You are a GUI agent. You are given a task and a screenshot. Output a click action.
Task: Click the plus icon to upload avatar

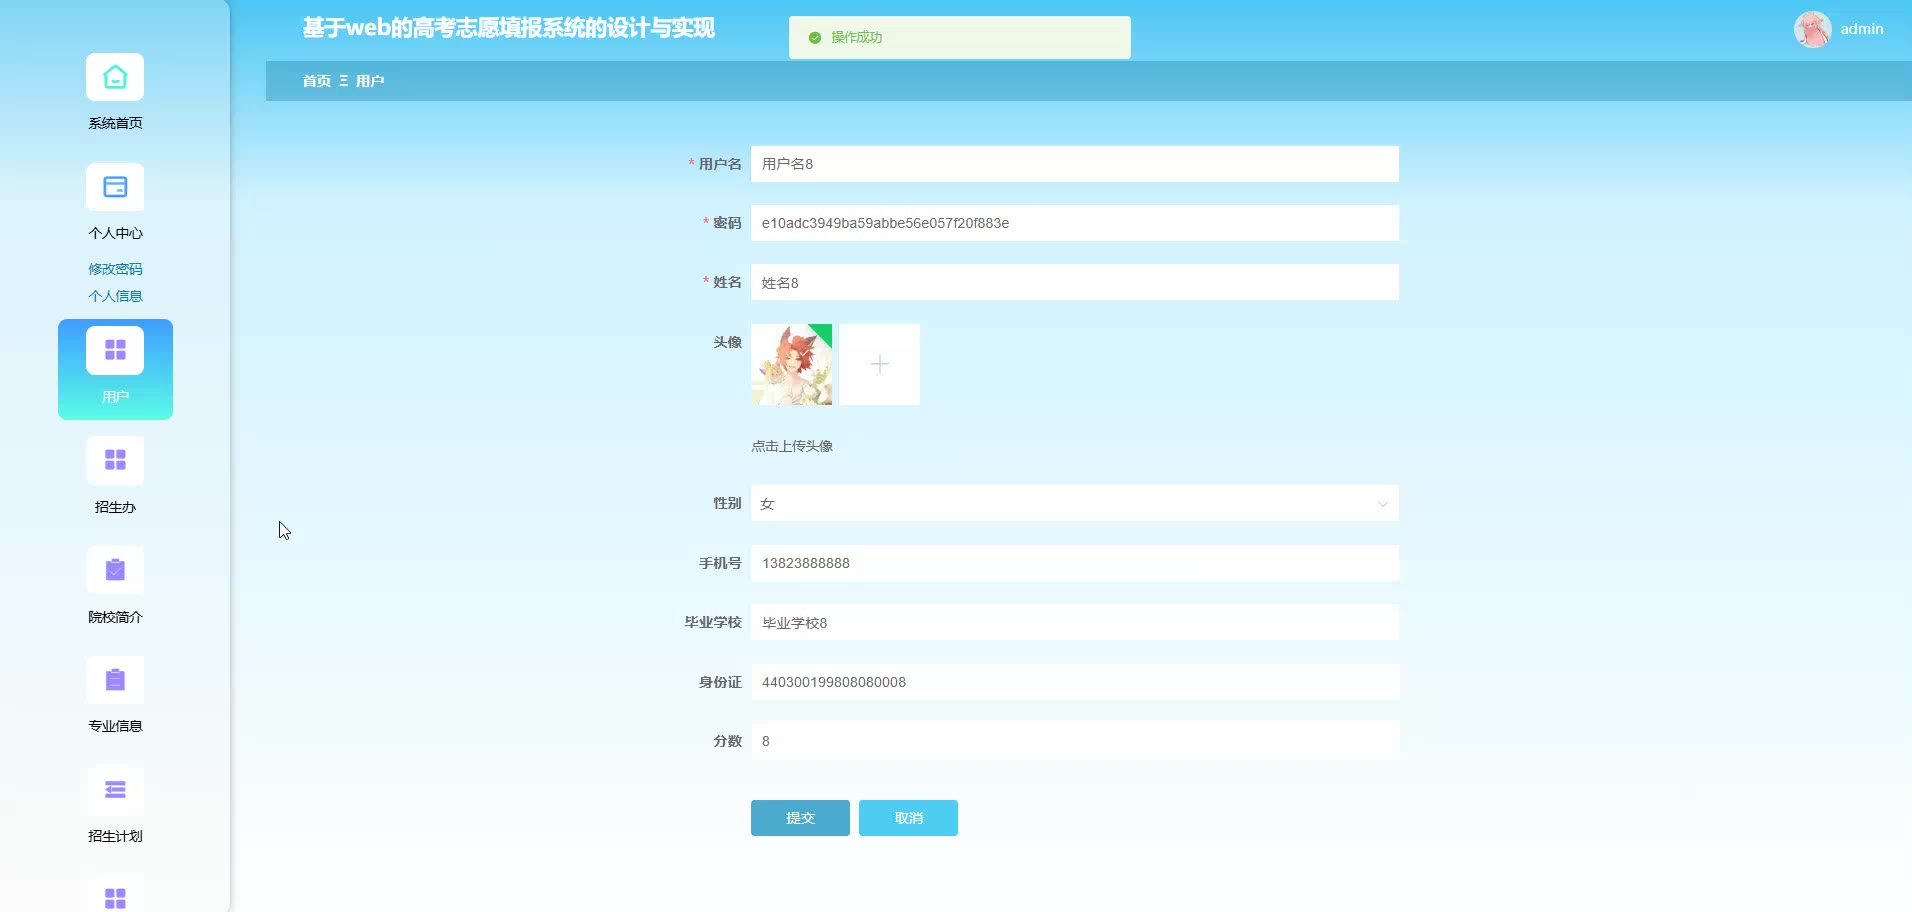879,364
